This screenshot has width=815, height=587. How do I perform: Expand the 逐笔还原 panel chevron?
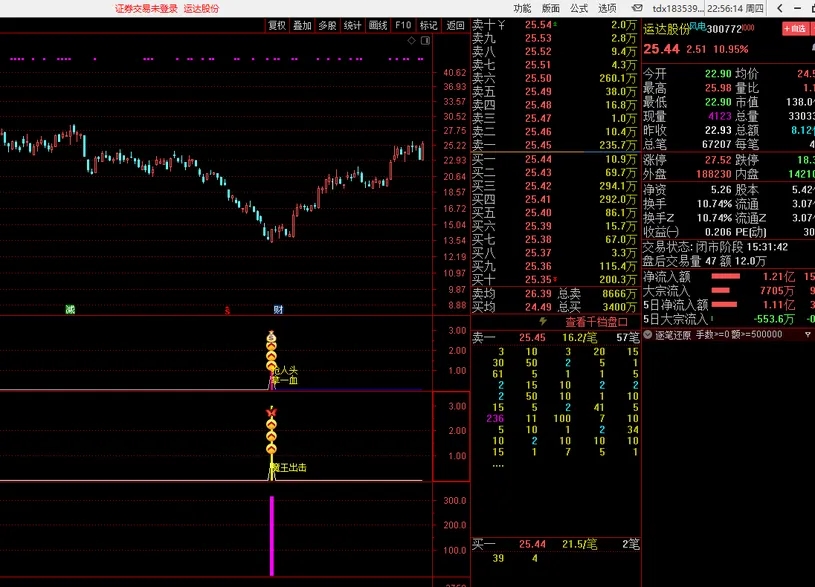coord(647,335)
